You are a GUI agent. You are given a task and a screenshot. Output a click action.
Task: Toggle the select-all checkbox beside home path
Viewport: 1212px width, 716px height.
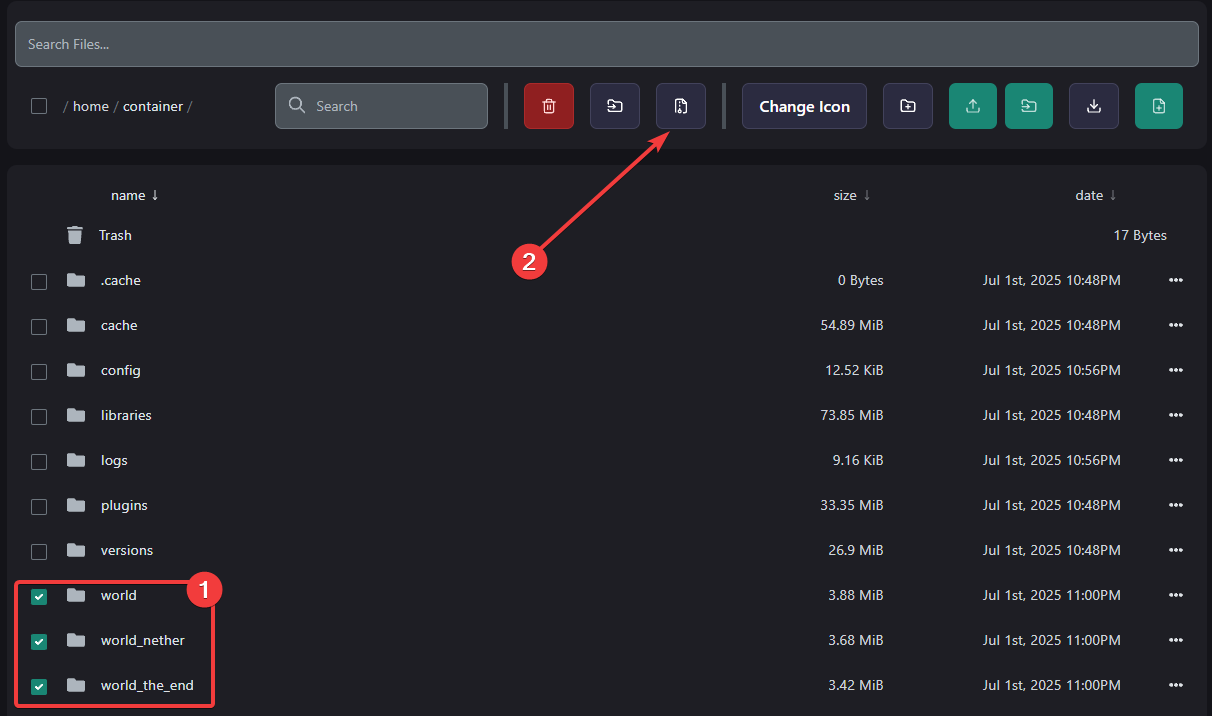click(39, 106)
